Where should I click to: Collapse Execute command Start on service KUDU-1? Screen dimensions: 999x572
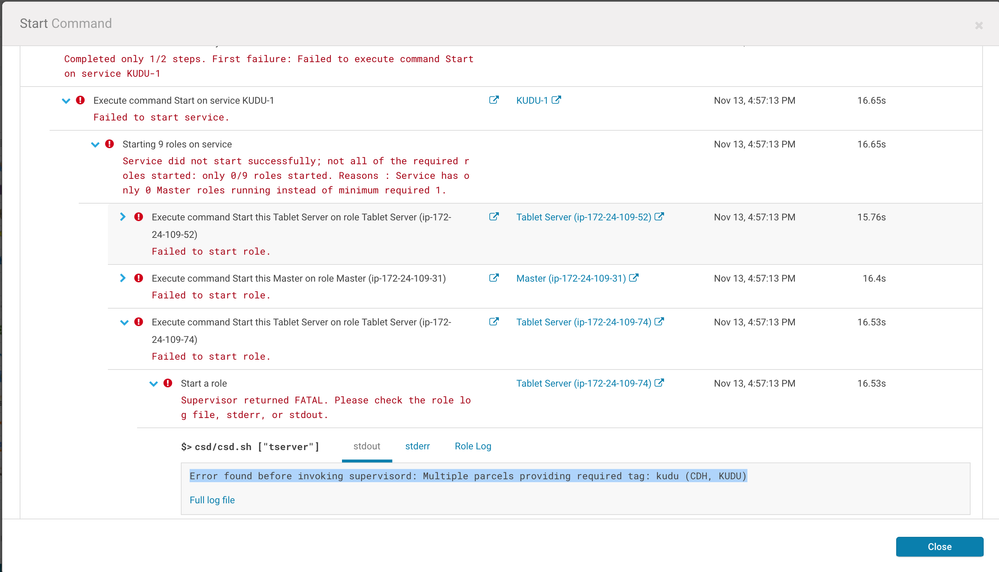tap(66, 100)
